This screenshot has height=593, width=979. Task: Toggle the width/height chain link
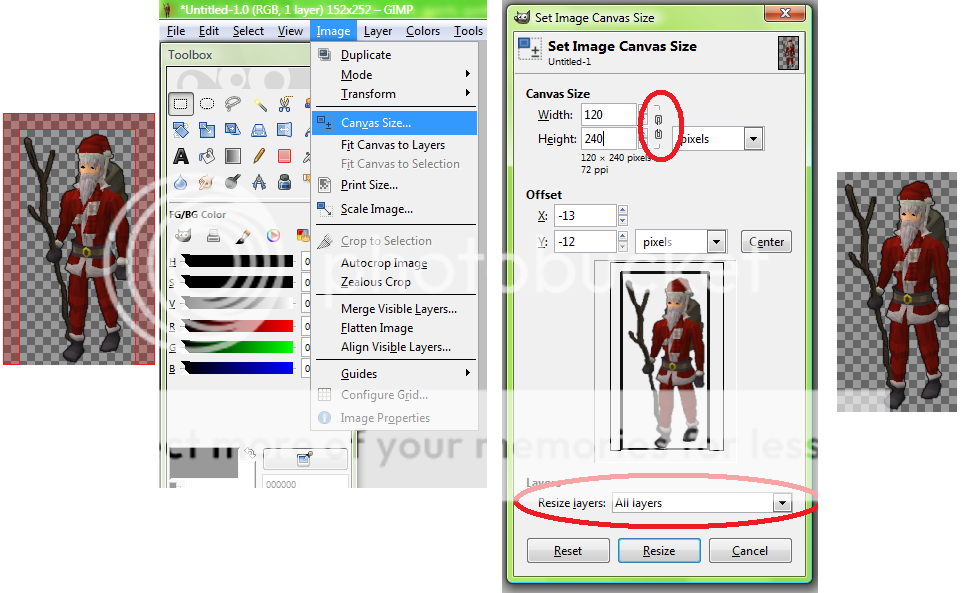657,127
